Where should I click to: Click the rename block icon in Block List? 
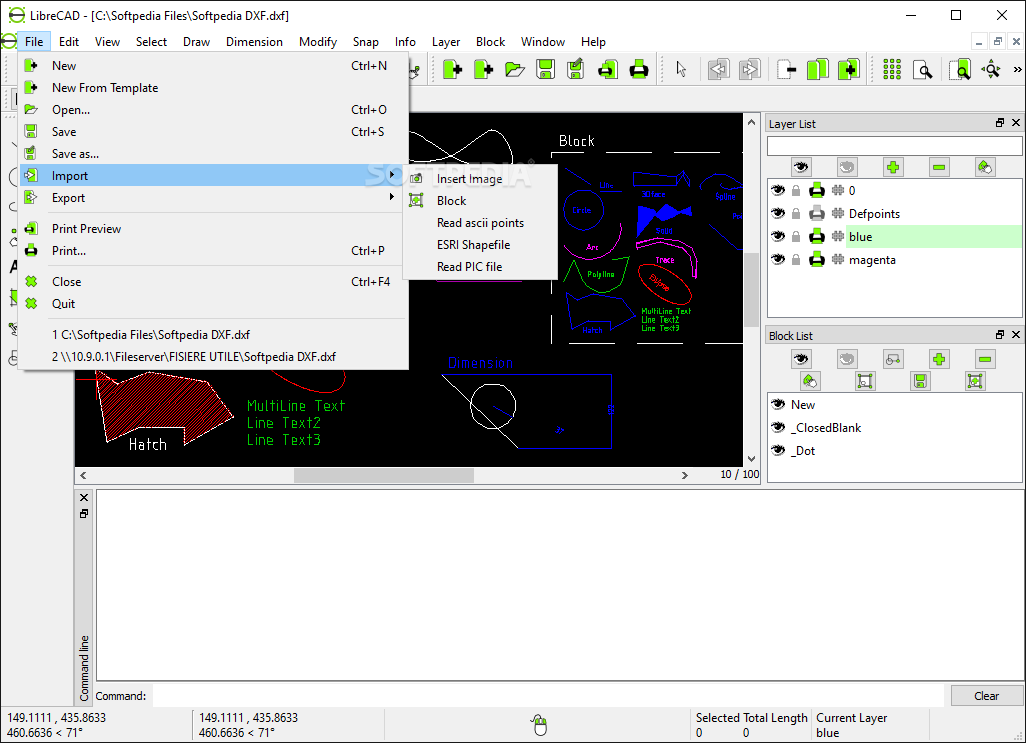[810, 381]
